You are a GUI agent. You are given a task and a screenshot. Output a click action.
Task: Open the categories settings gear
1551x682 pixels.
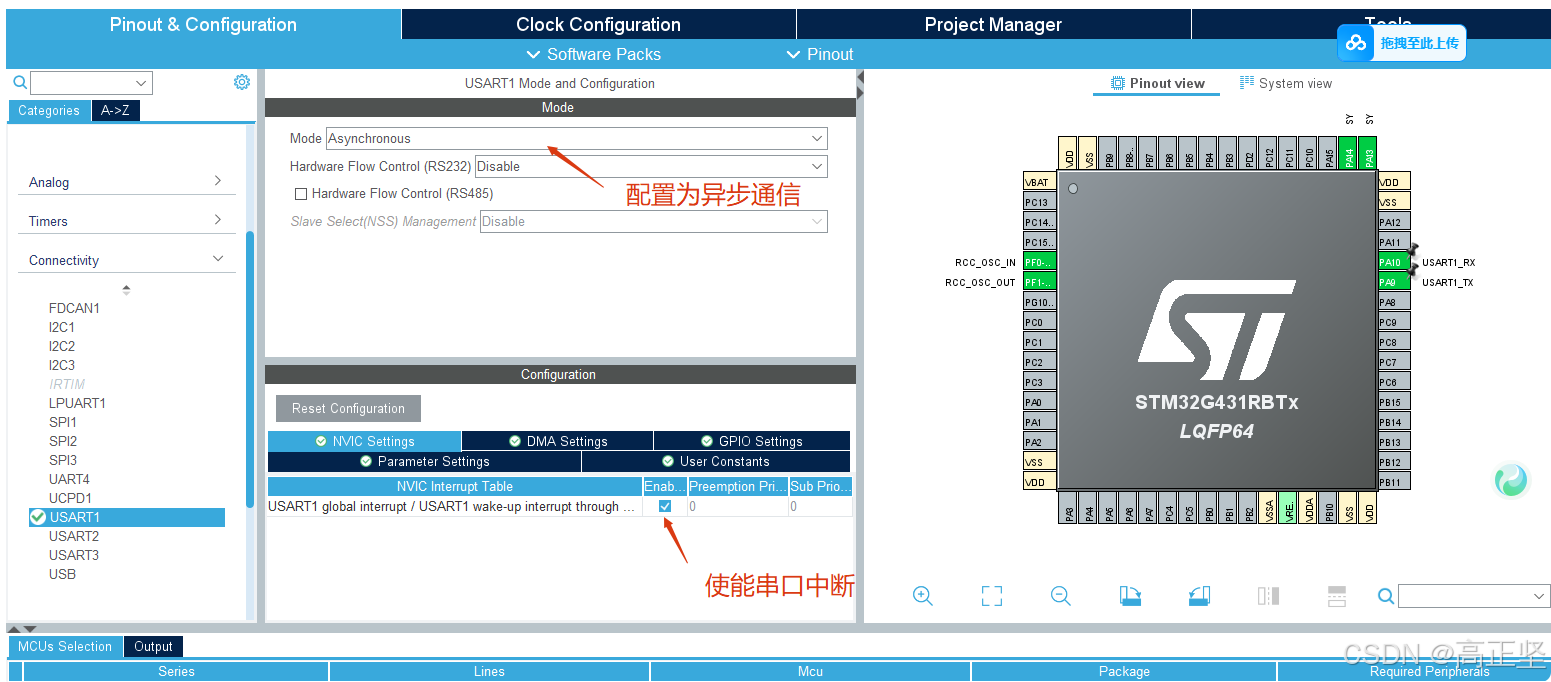242,82
